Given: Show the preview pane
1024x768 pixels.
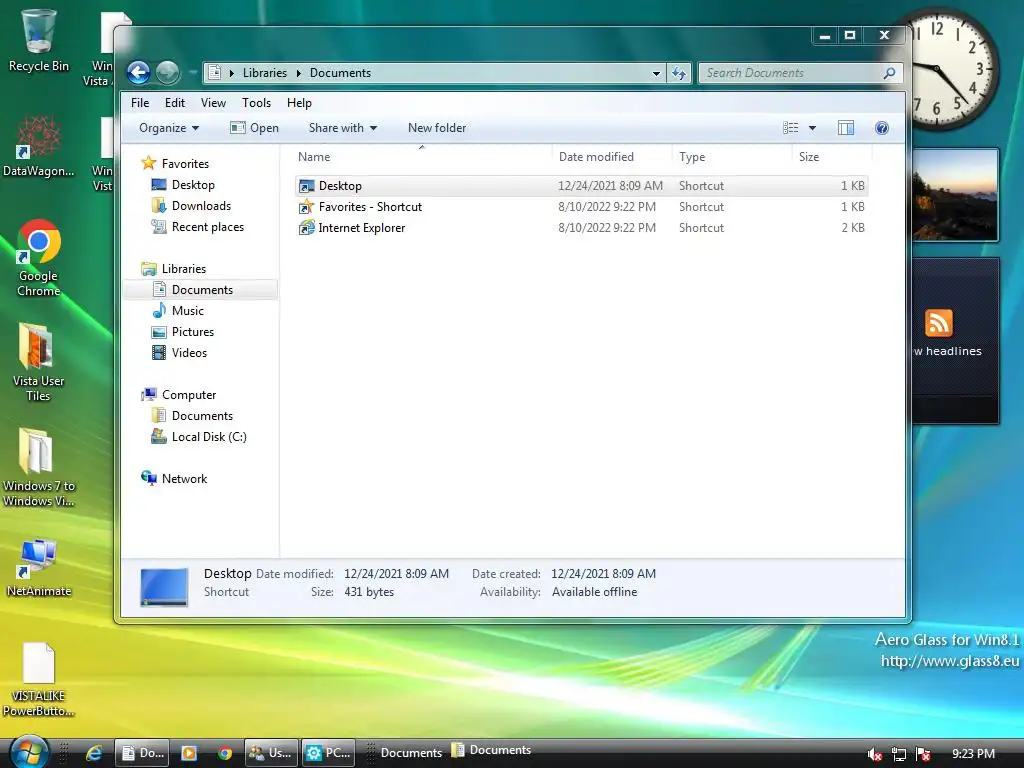Looking at the screenshot, I should point(846,128).
